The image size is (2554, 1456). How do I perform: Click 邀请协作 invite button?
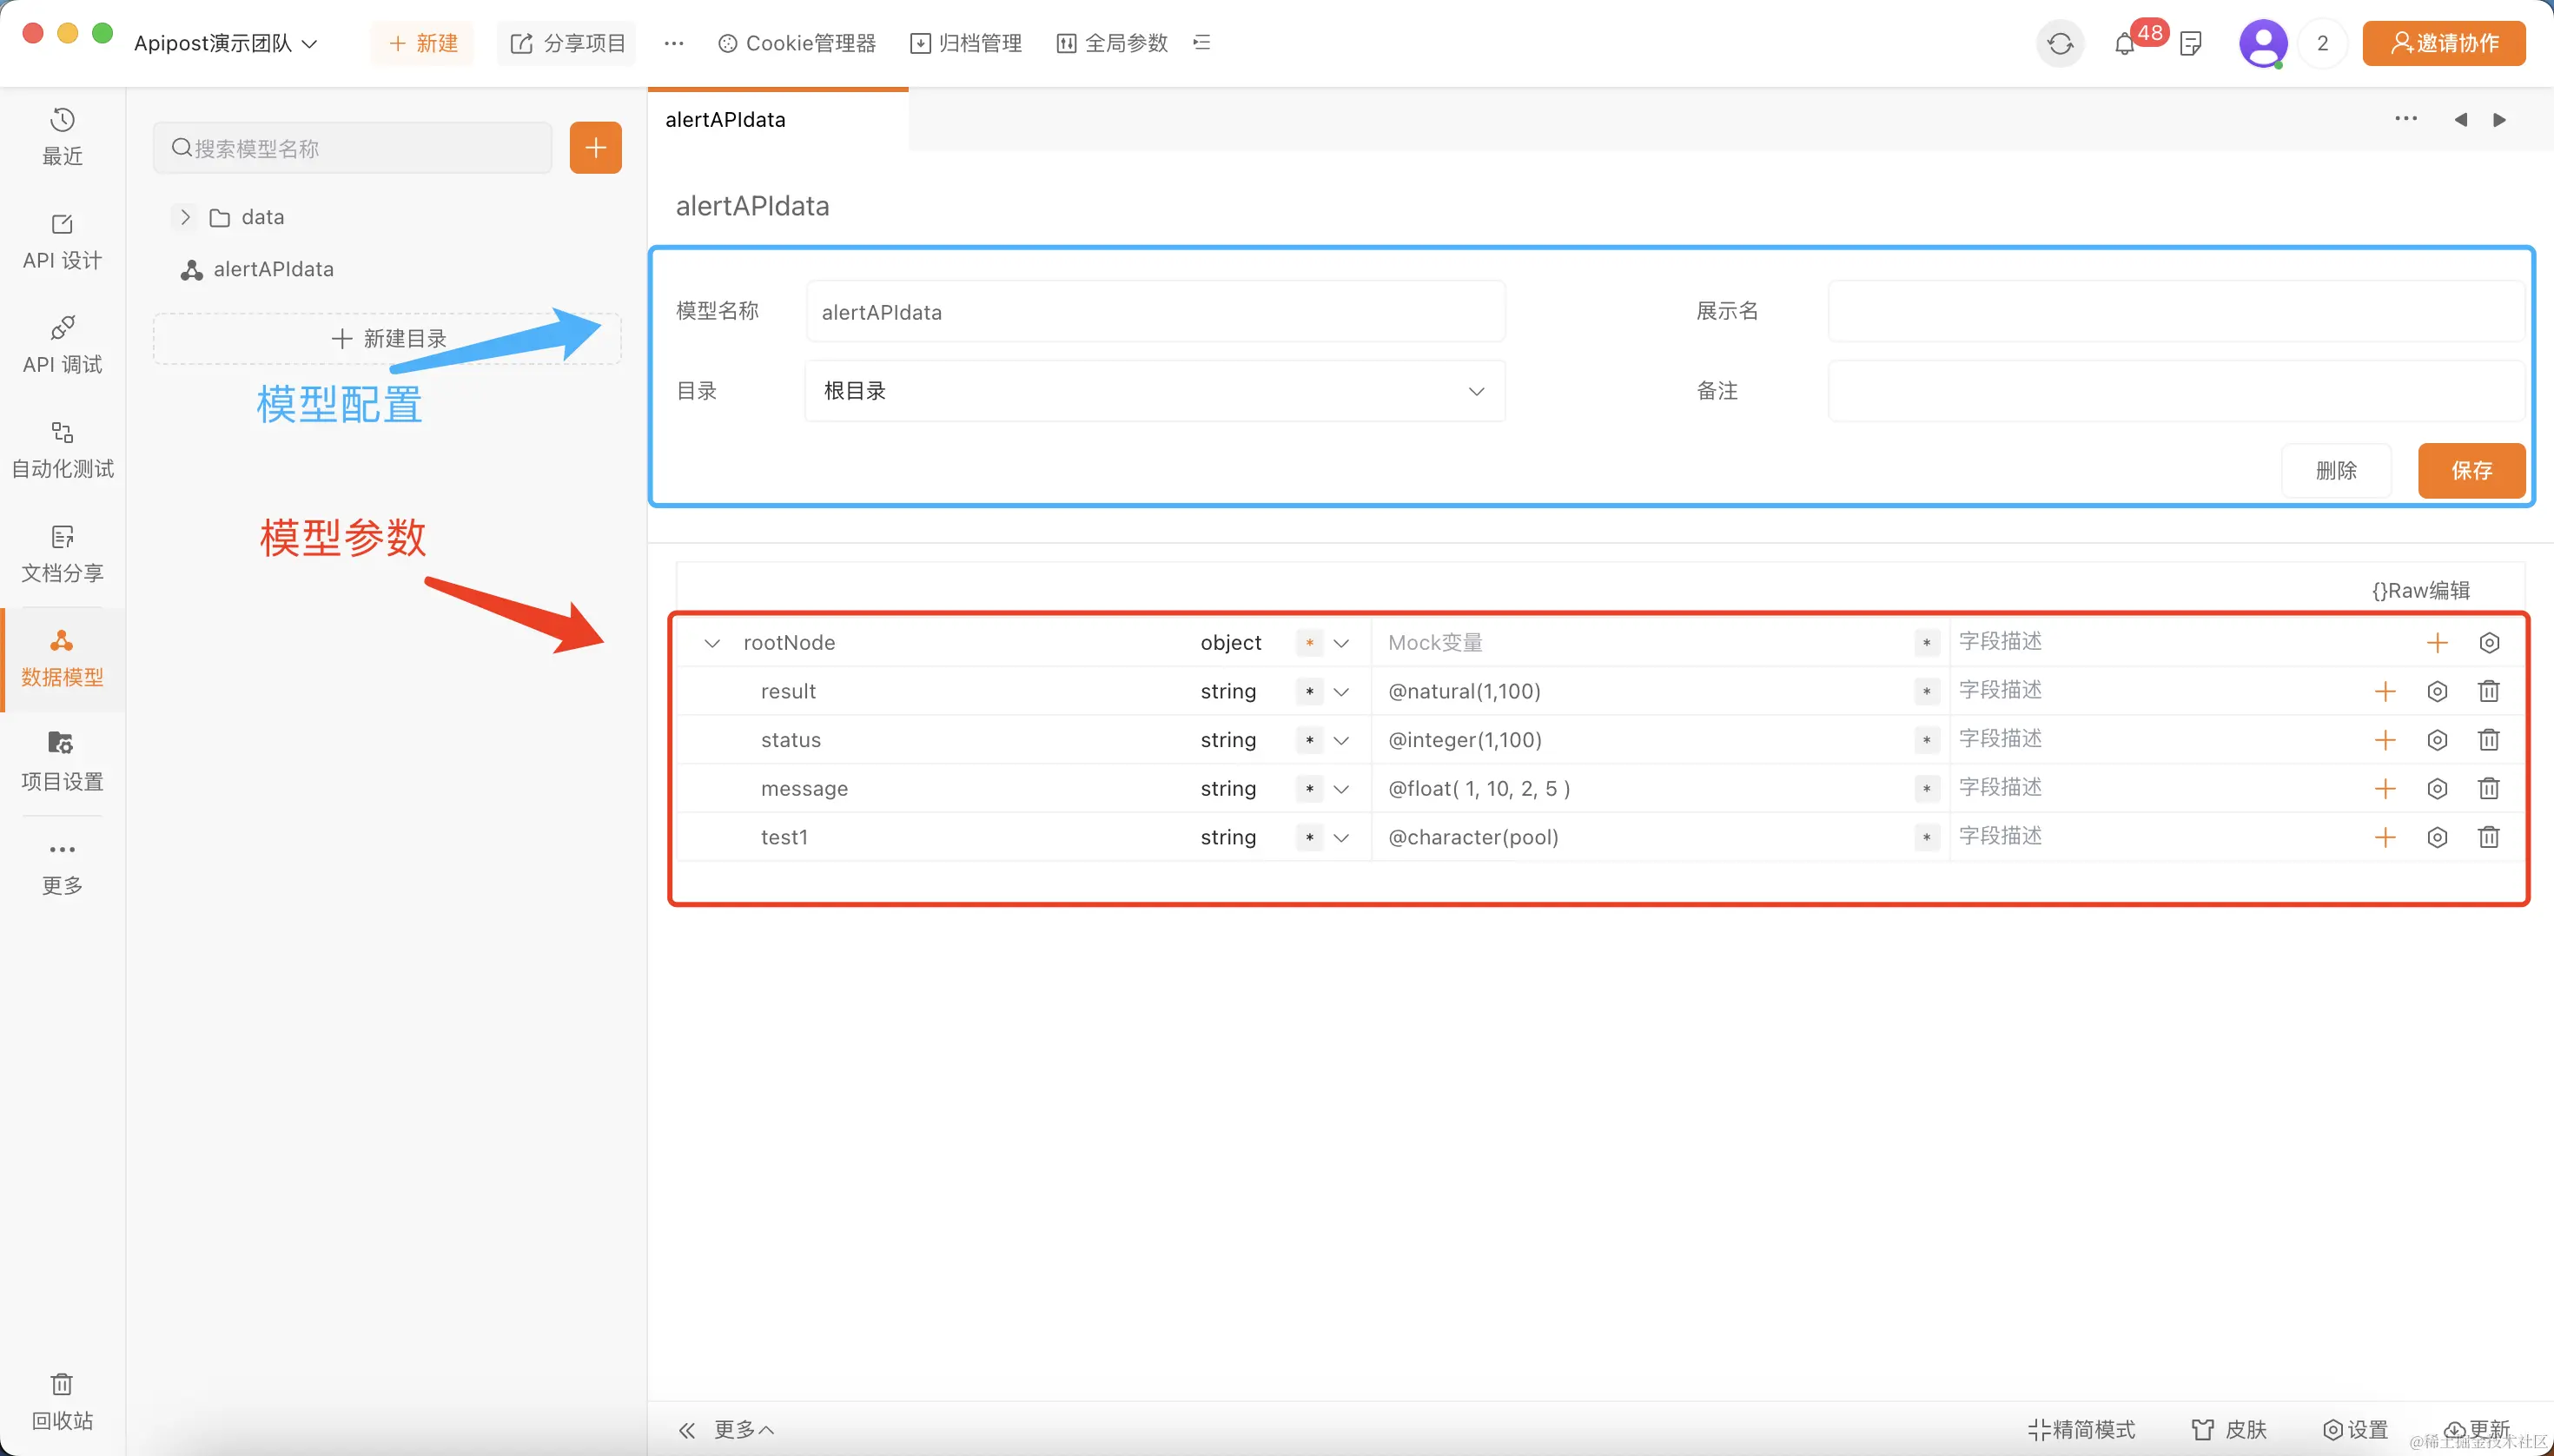[x=2444, y=43]
